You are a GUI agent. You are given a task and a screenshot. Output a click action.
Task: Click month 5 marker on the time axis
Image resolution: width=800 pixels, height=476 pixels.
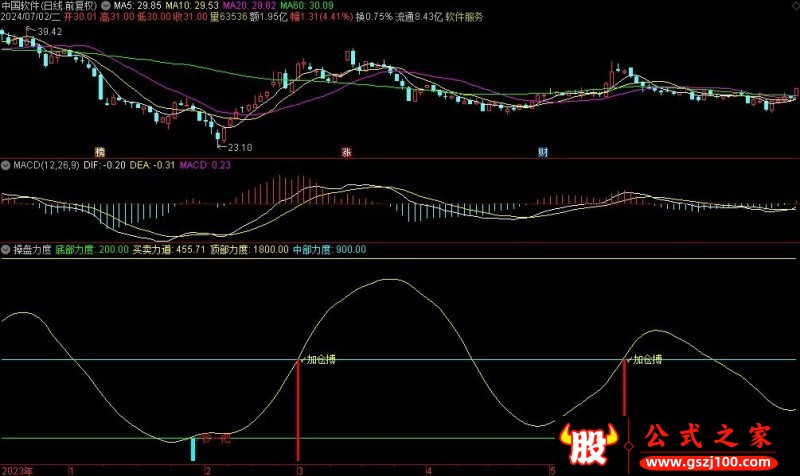point(552,469)
